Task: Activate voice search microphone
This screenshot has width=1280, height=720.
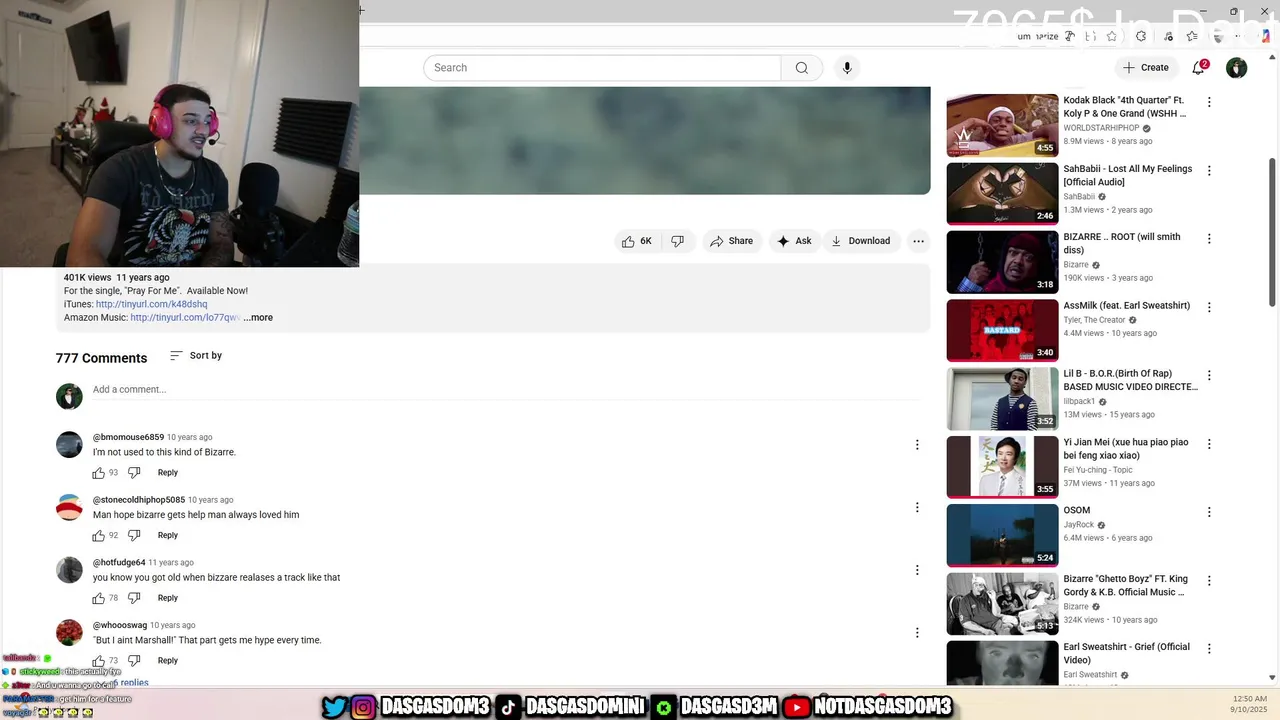Action: click(847, 68)
